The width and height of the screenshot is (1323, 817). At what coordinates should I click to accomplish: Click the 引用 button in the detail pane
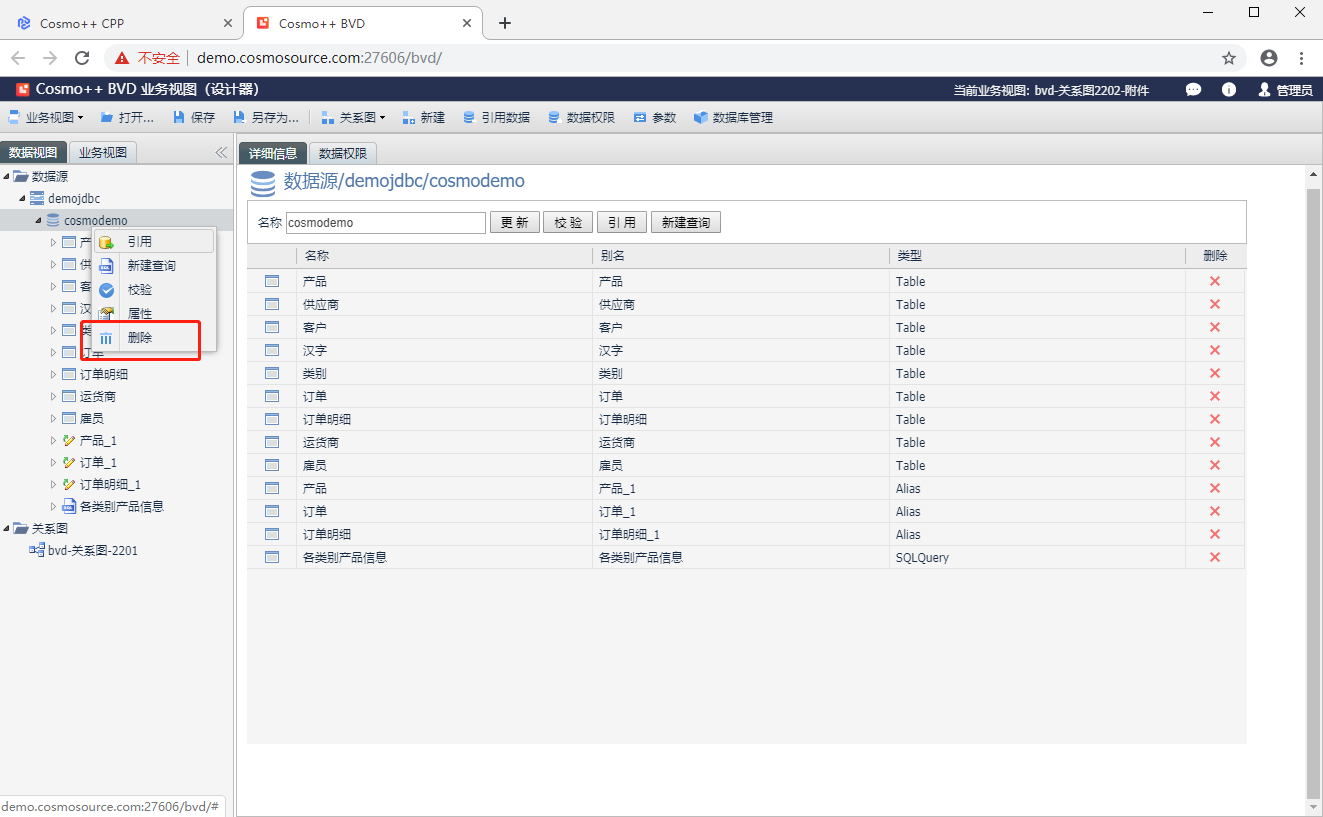622,223
